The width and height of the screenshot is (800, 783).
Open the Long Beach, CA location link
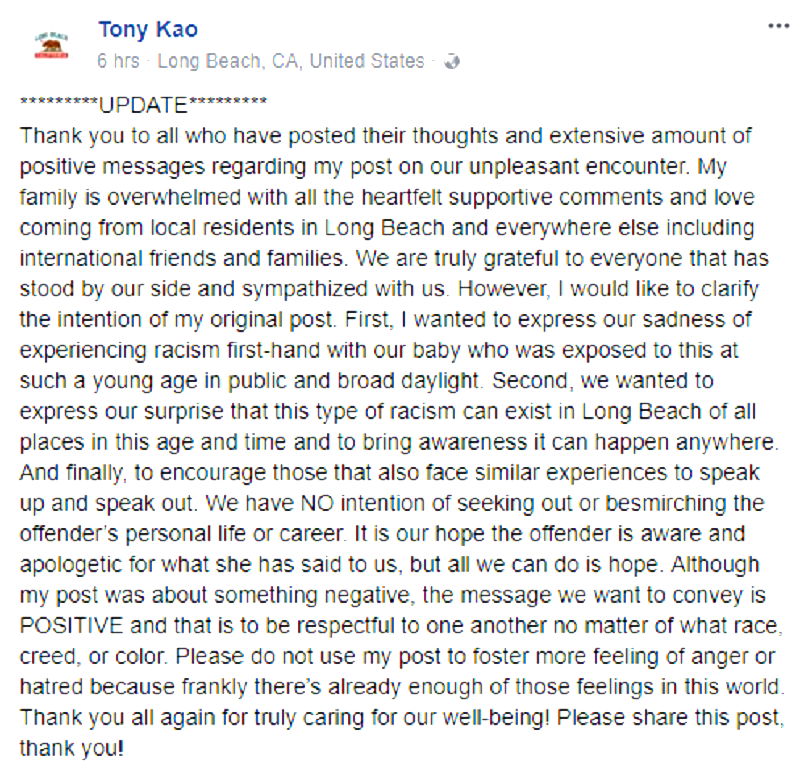tap(291, 61)
